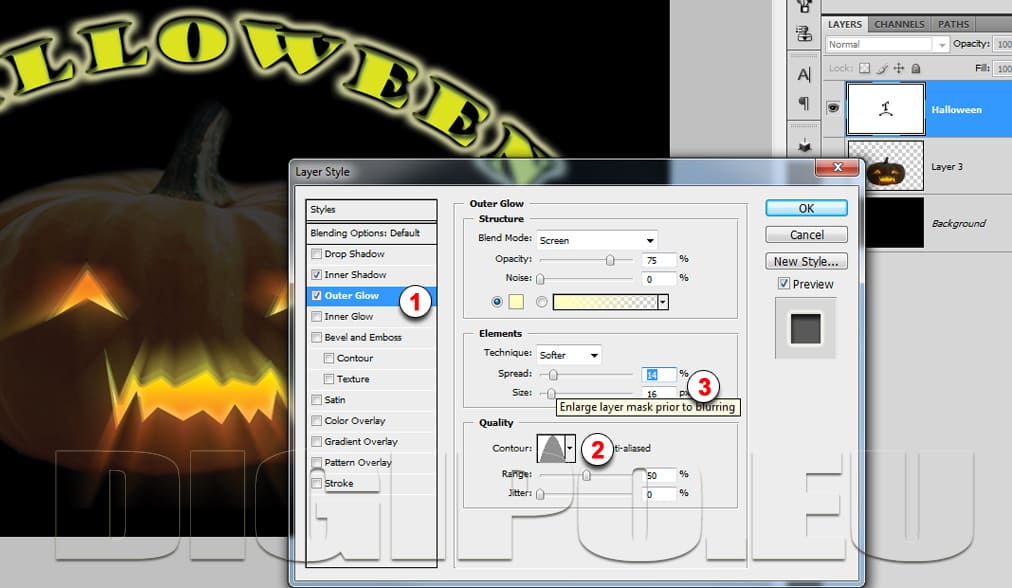Viewport: 1012px width, 588px height.
Task: Click the Outer Glow contour curve preview
Action: coord(551,448)
